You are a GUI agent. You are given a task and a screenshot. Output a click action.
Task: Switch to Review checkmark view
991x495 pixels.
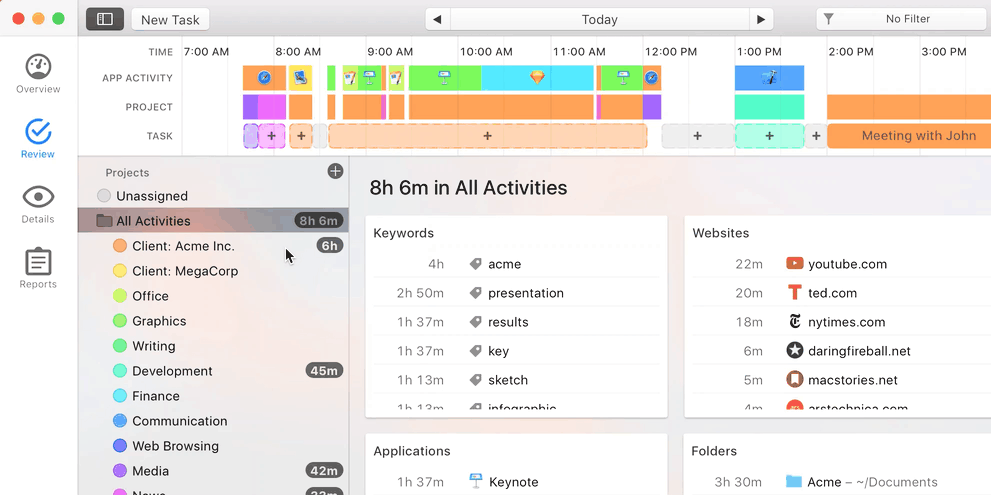pos(38,131)
